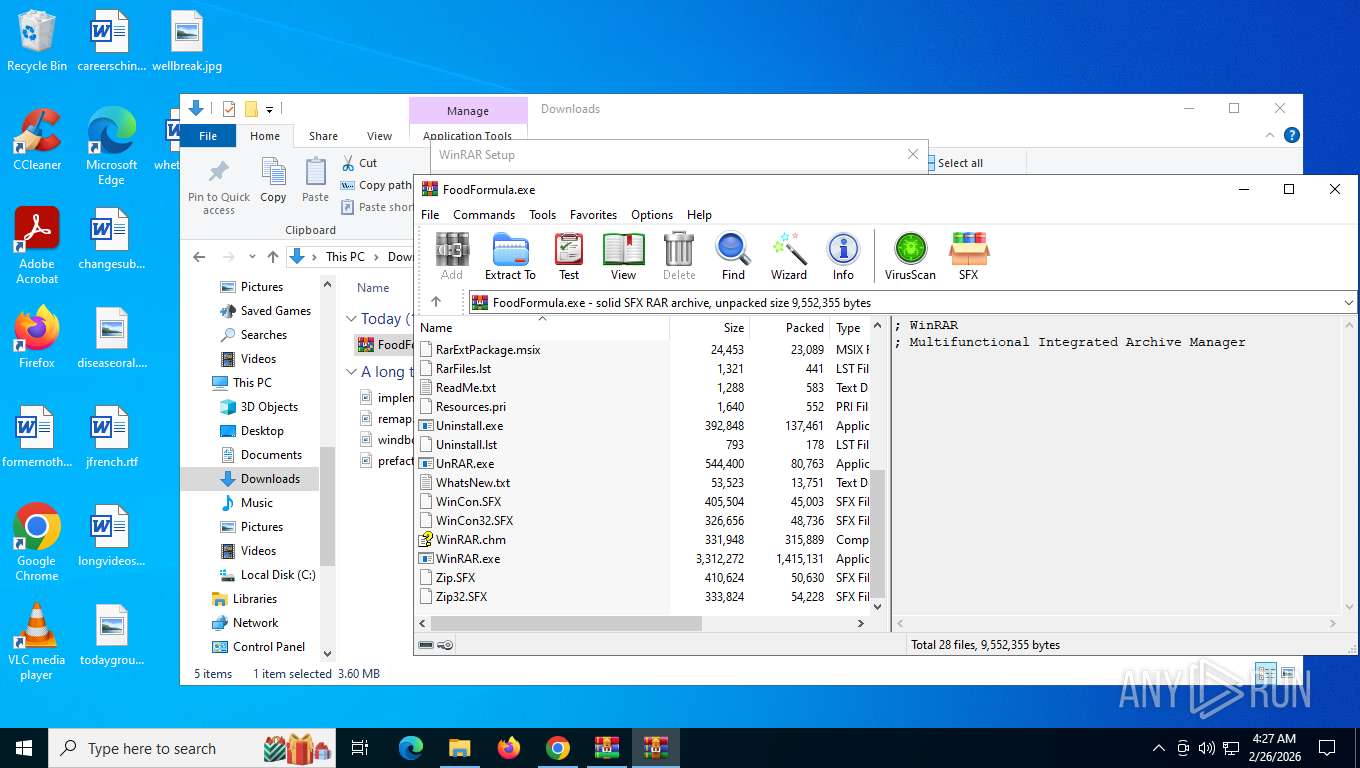Viewport: 1360px width, 768px height.
Task: Open the Tools menu
Action: pyautogui.click(x=542, y=215)
